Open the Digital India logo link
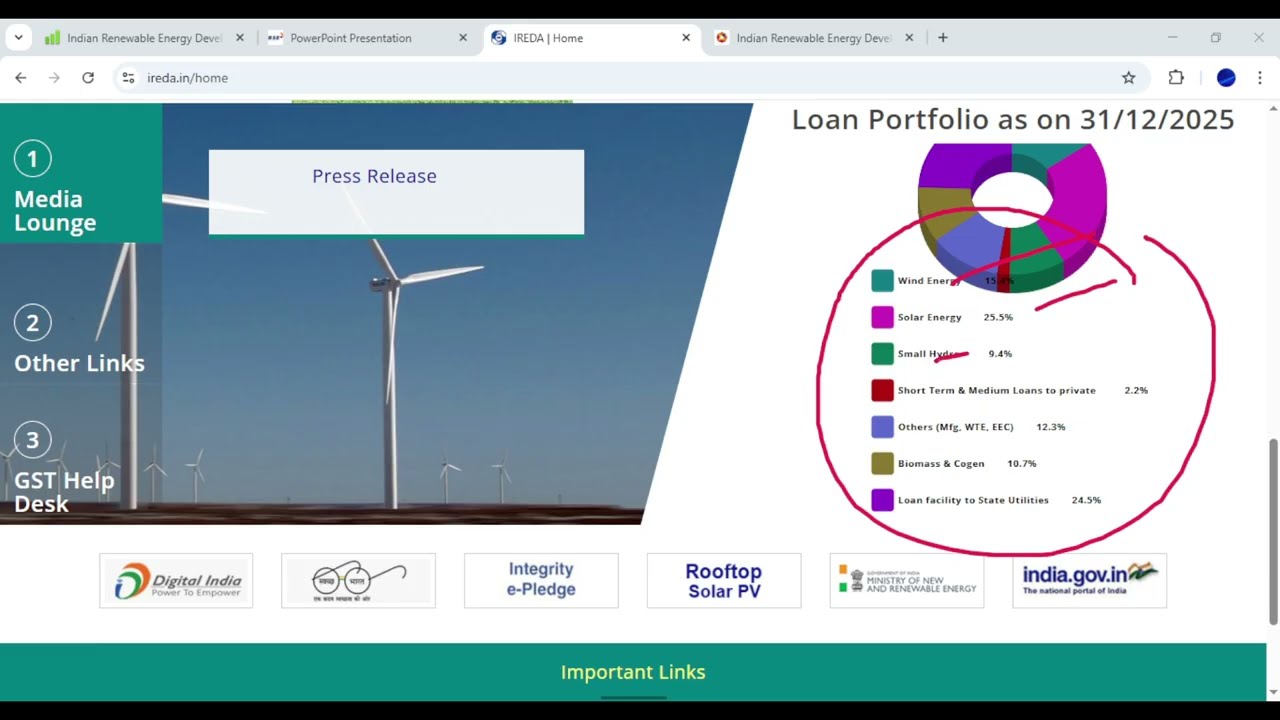Screen dimensions: 1280x720 coord(176,580)
